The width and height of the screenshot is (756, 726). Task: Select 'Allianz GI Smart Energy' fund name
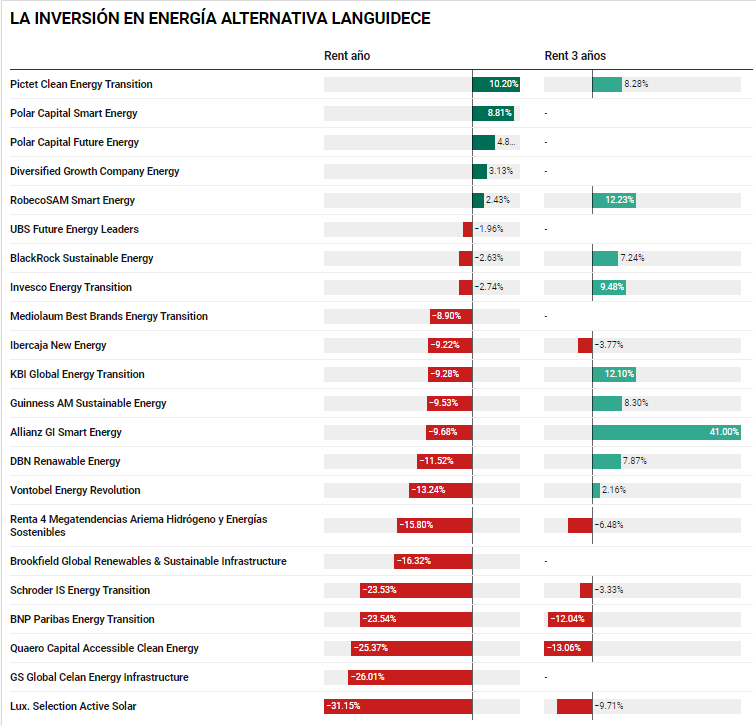pos(66,432)
